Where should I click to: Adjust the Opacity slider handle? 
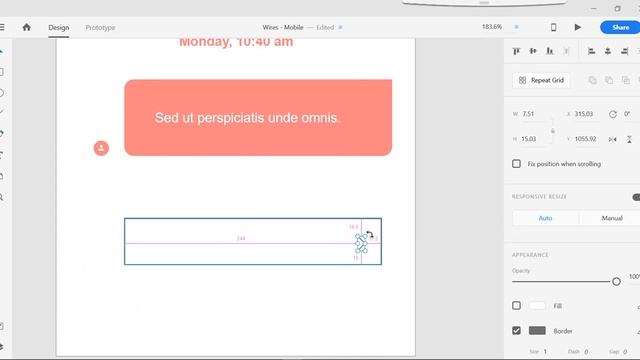[x=616, y=281]
